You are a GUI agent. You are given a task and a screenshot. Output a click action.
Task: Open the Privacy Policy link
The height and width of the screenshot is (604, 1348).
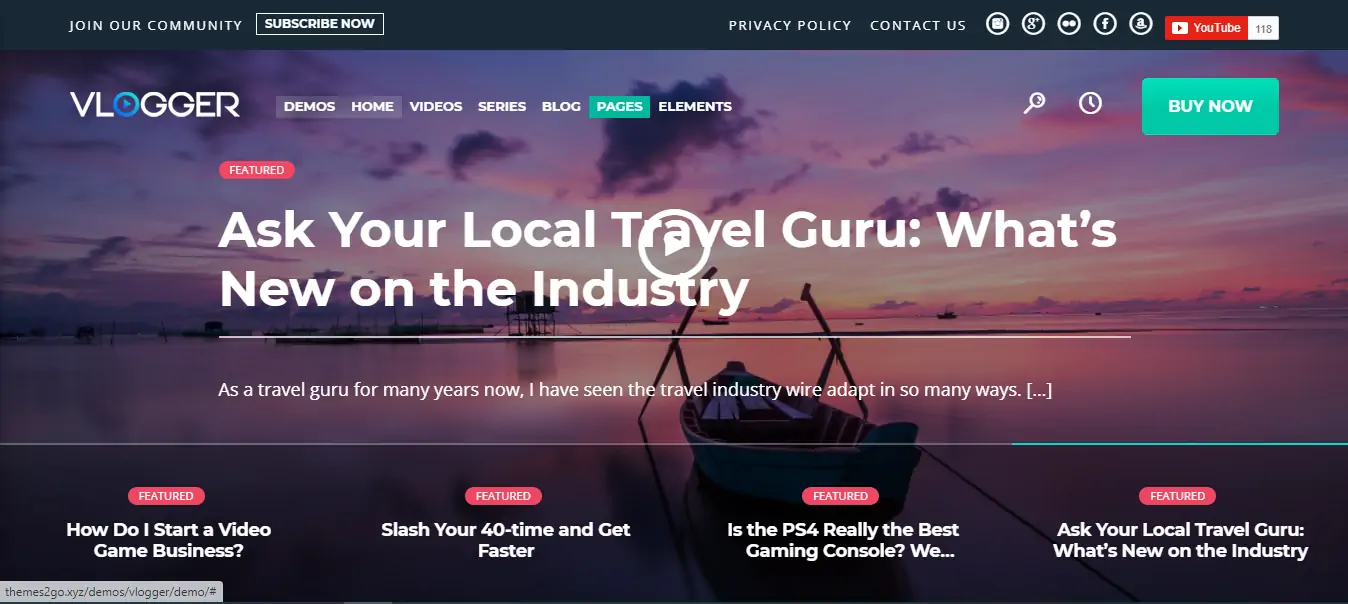click(x=790, y=25)
